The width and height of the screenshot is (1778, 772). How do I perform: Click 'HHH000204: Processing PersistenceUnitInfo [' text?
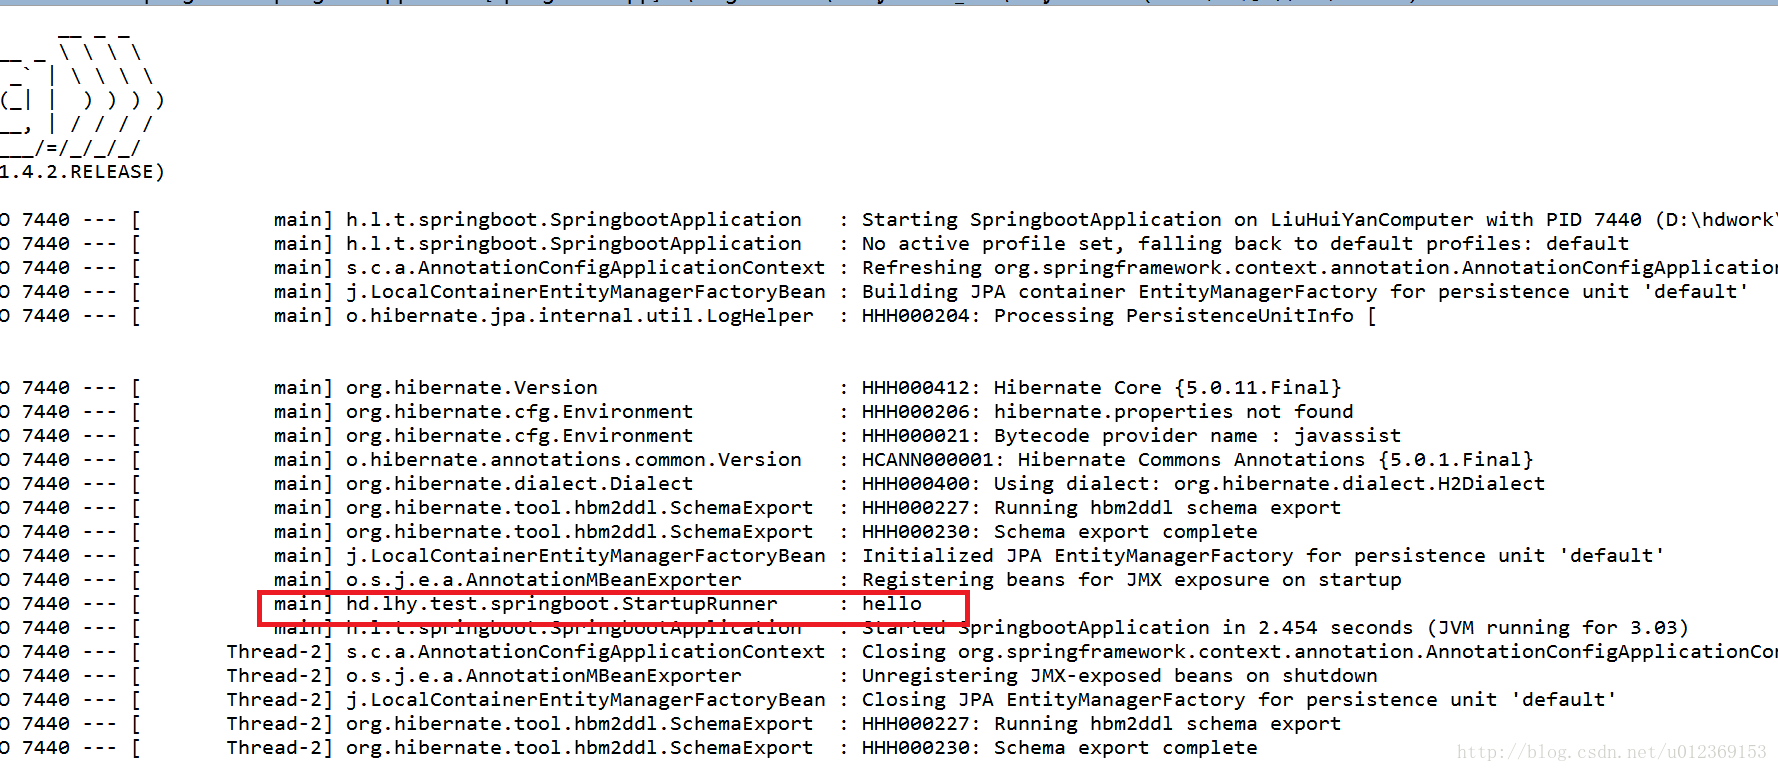[x=1119, y=316]
